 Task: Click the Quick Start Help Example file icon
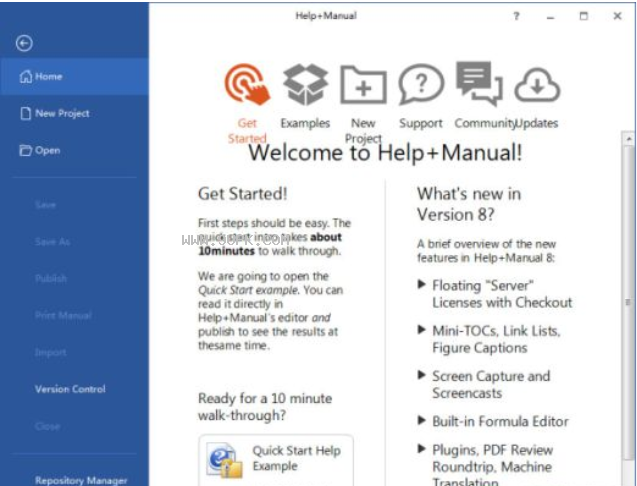(x=224, y=460)
